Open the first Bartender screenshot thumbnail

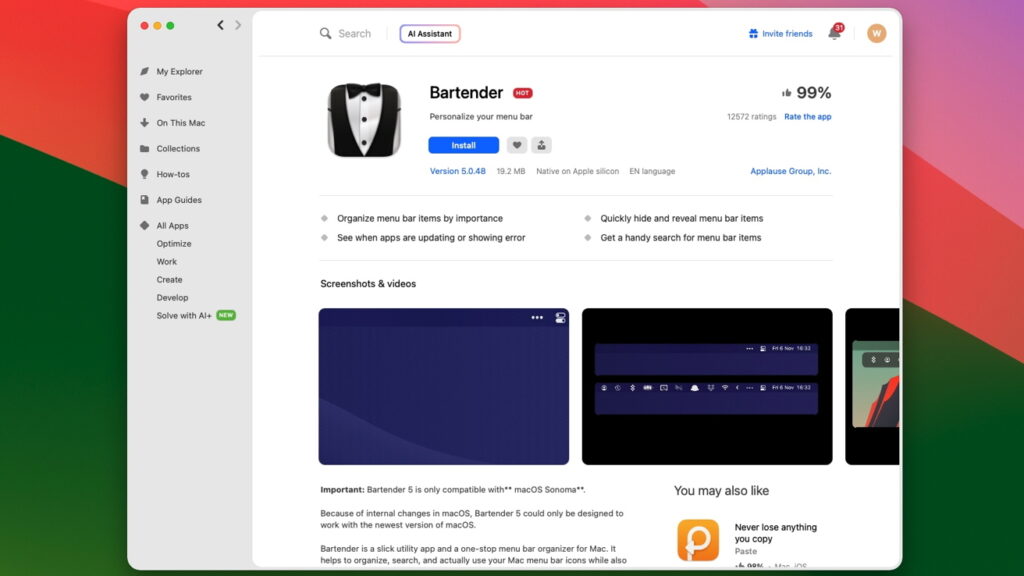click(443, 386)
